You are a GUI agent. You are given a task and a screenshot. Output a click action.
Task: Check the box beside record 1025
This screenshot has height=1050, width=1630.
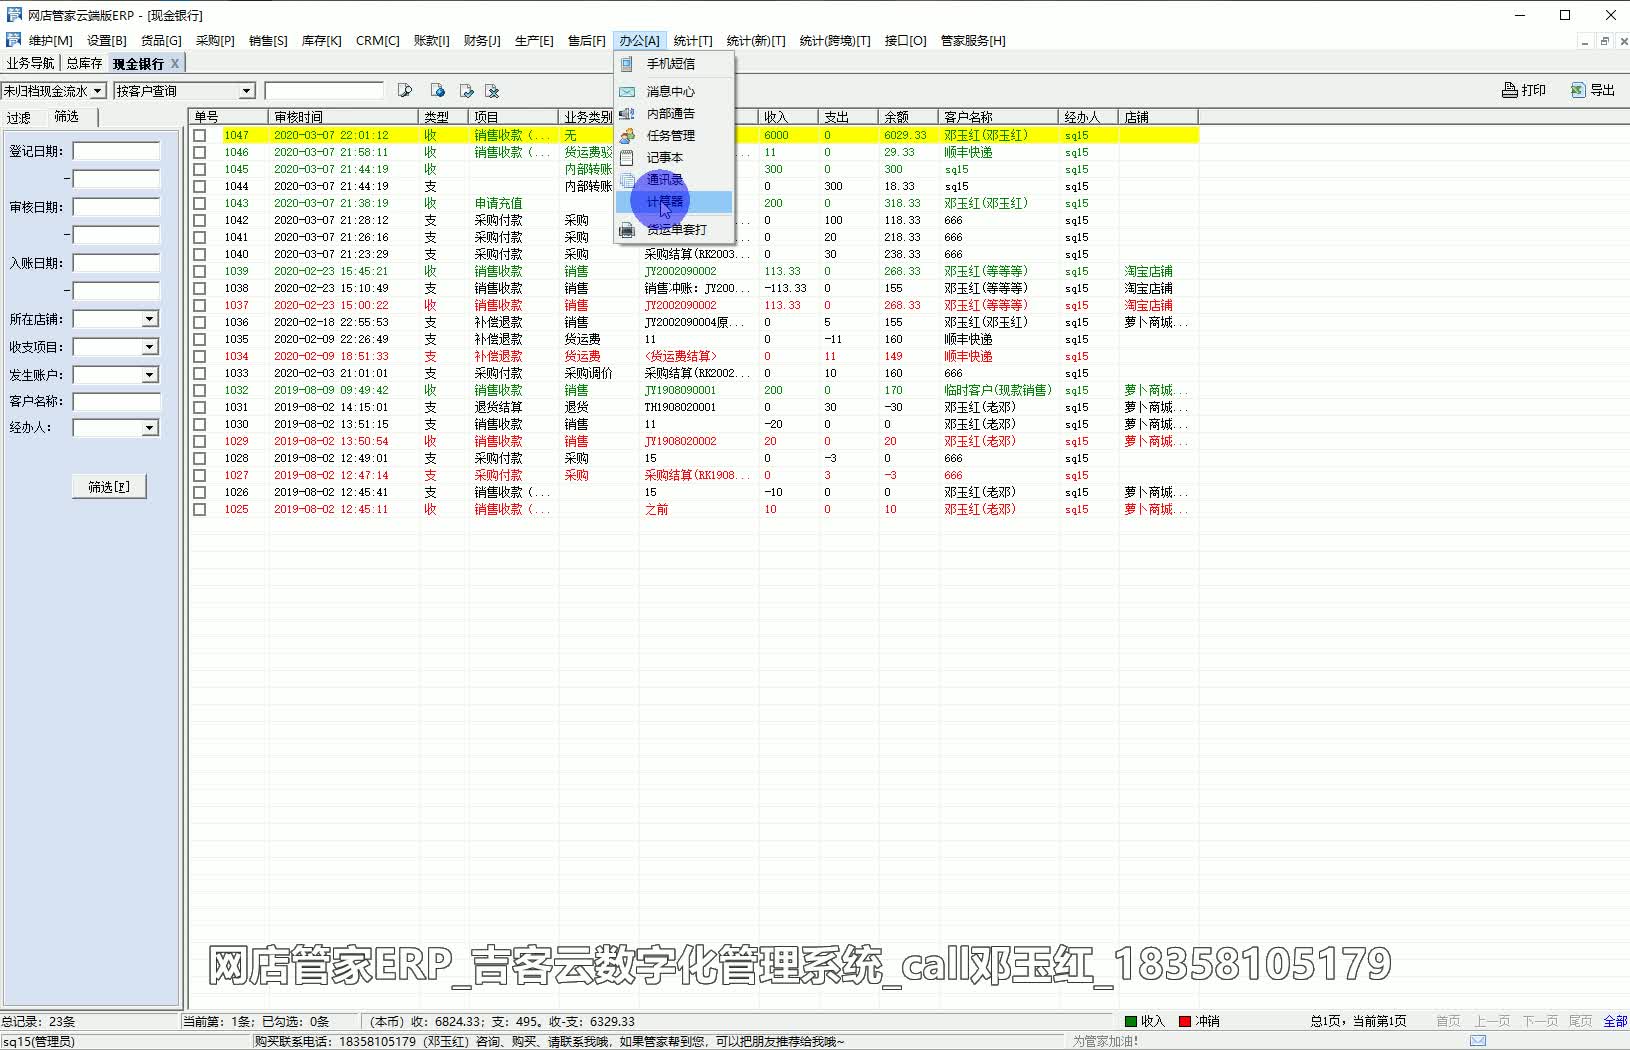click(x=200, y=509)
